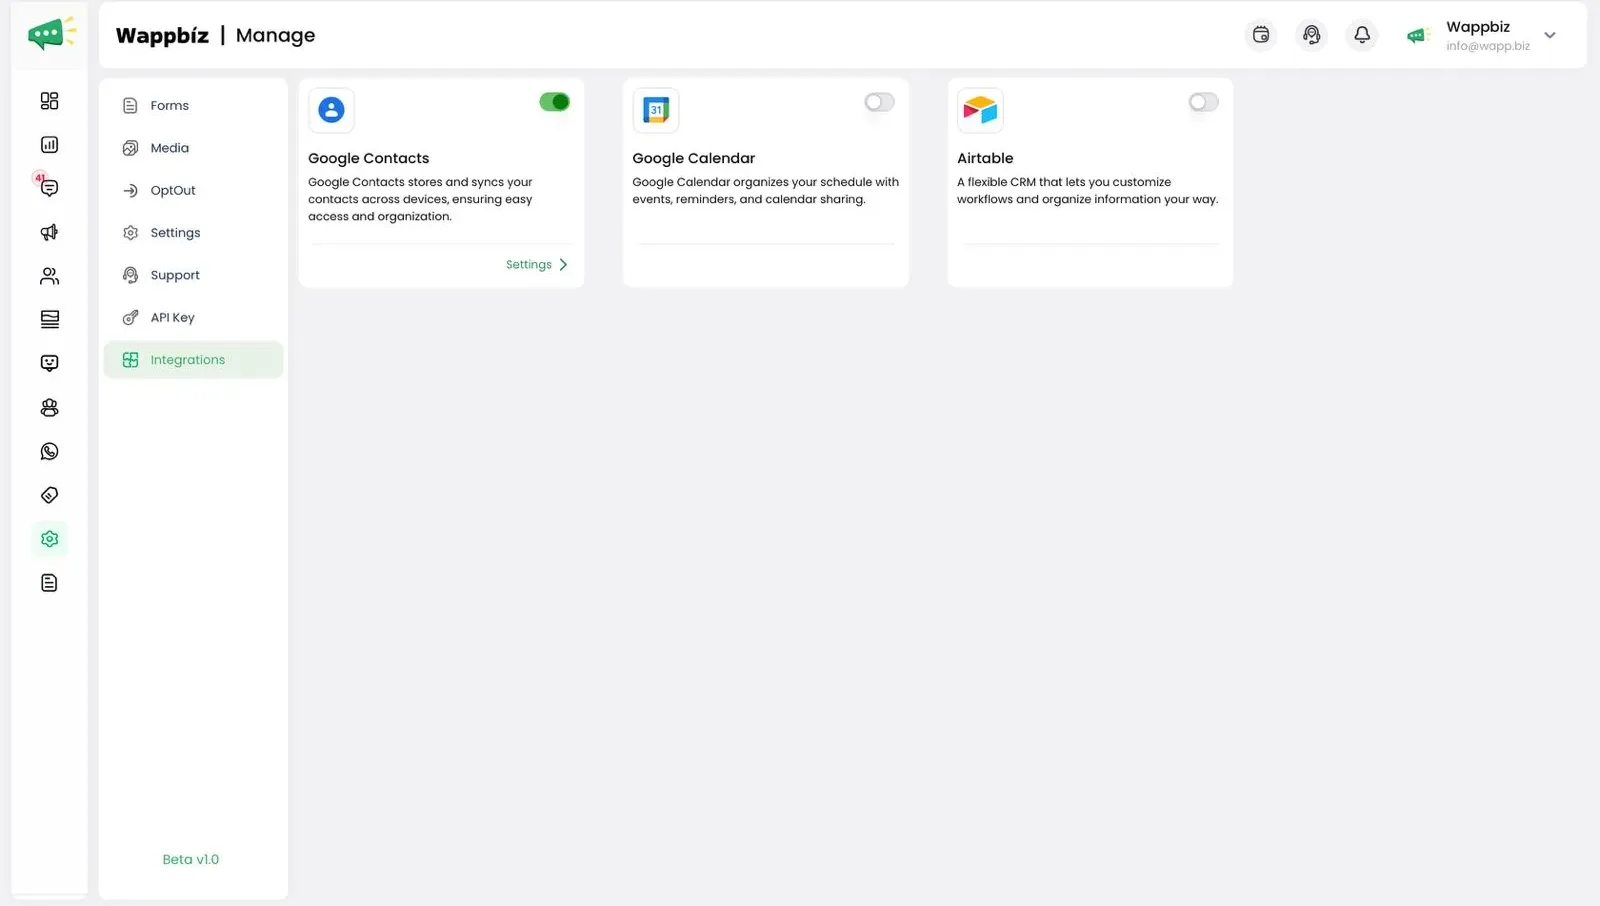Disable the Google Contacts integration toggle
1600x906 pixels.
(554, 102)
